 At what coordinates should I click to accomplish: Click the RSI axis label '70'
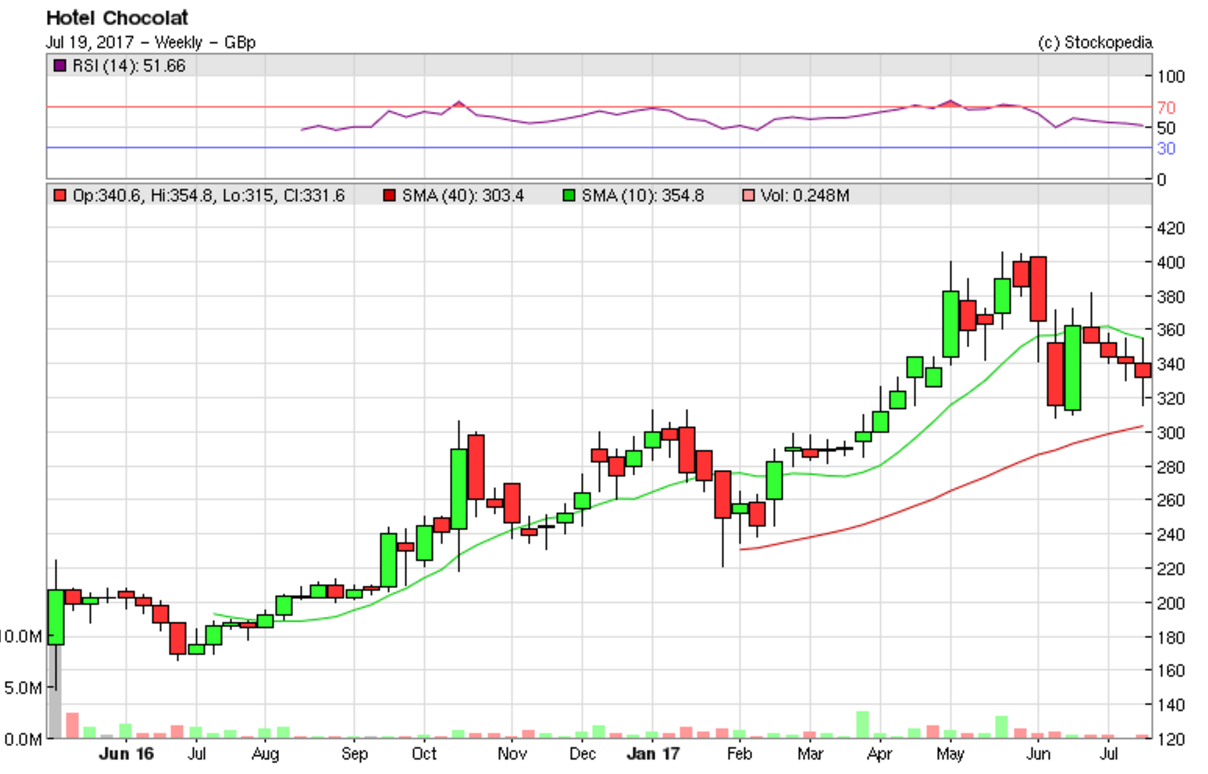1166,108
